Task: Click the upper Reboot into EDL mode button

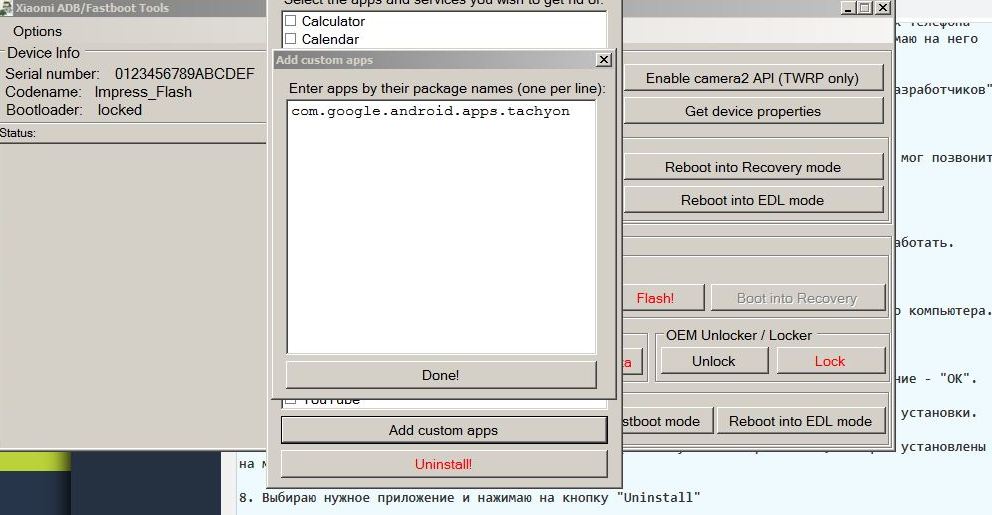Action: (752, 200)
